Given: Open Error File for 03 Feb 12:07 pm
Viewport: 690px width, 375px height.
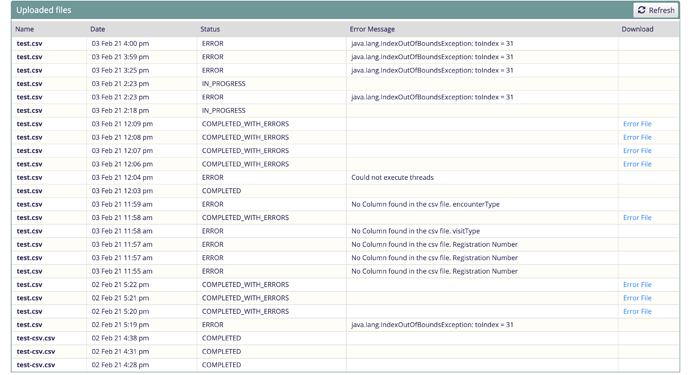Looking at the screenshot, I should 637,151.
